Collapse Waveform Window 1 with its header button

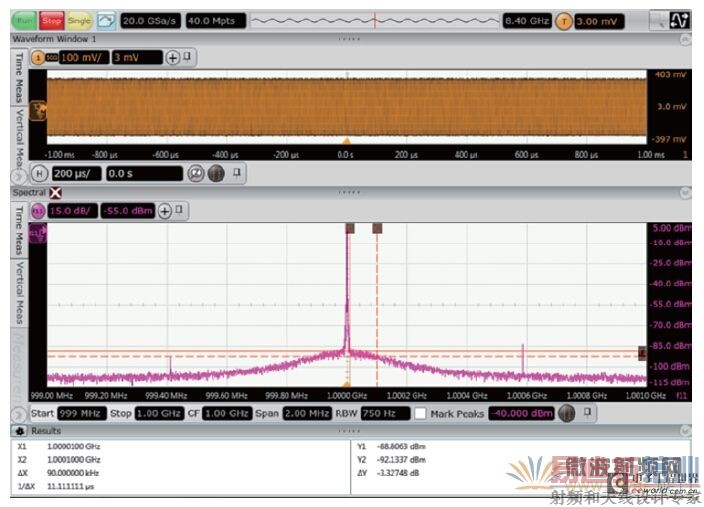(x=685, y=40)
